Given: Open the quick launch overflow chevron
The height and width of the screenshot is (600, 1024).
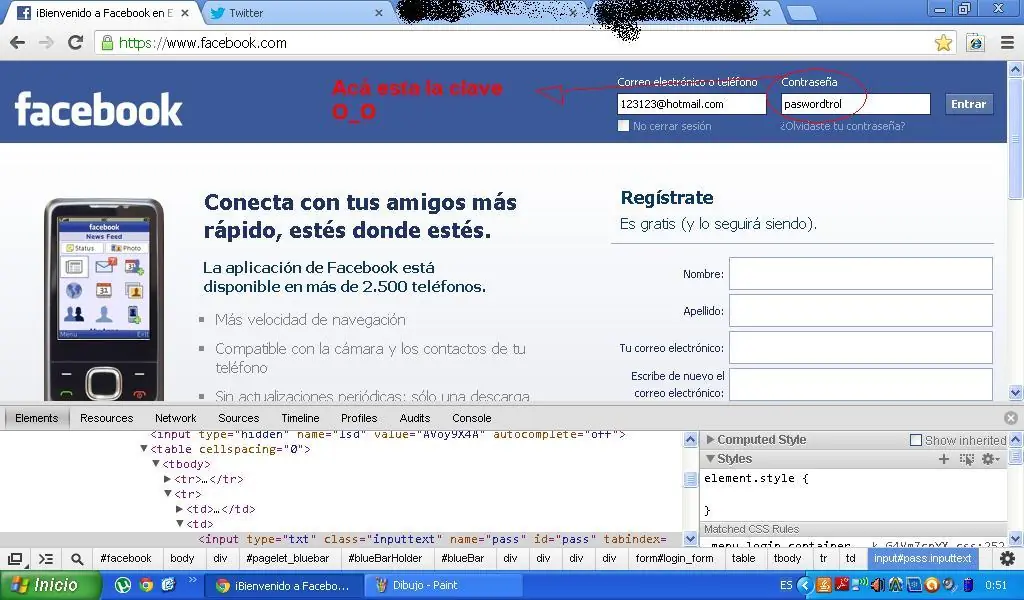Looking at the screenshot, I should (x=192, y=580).
